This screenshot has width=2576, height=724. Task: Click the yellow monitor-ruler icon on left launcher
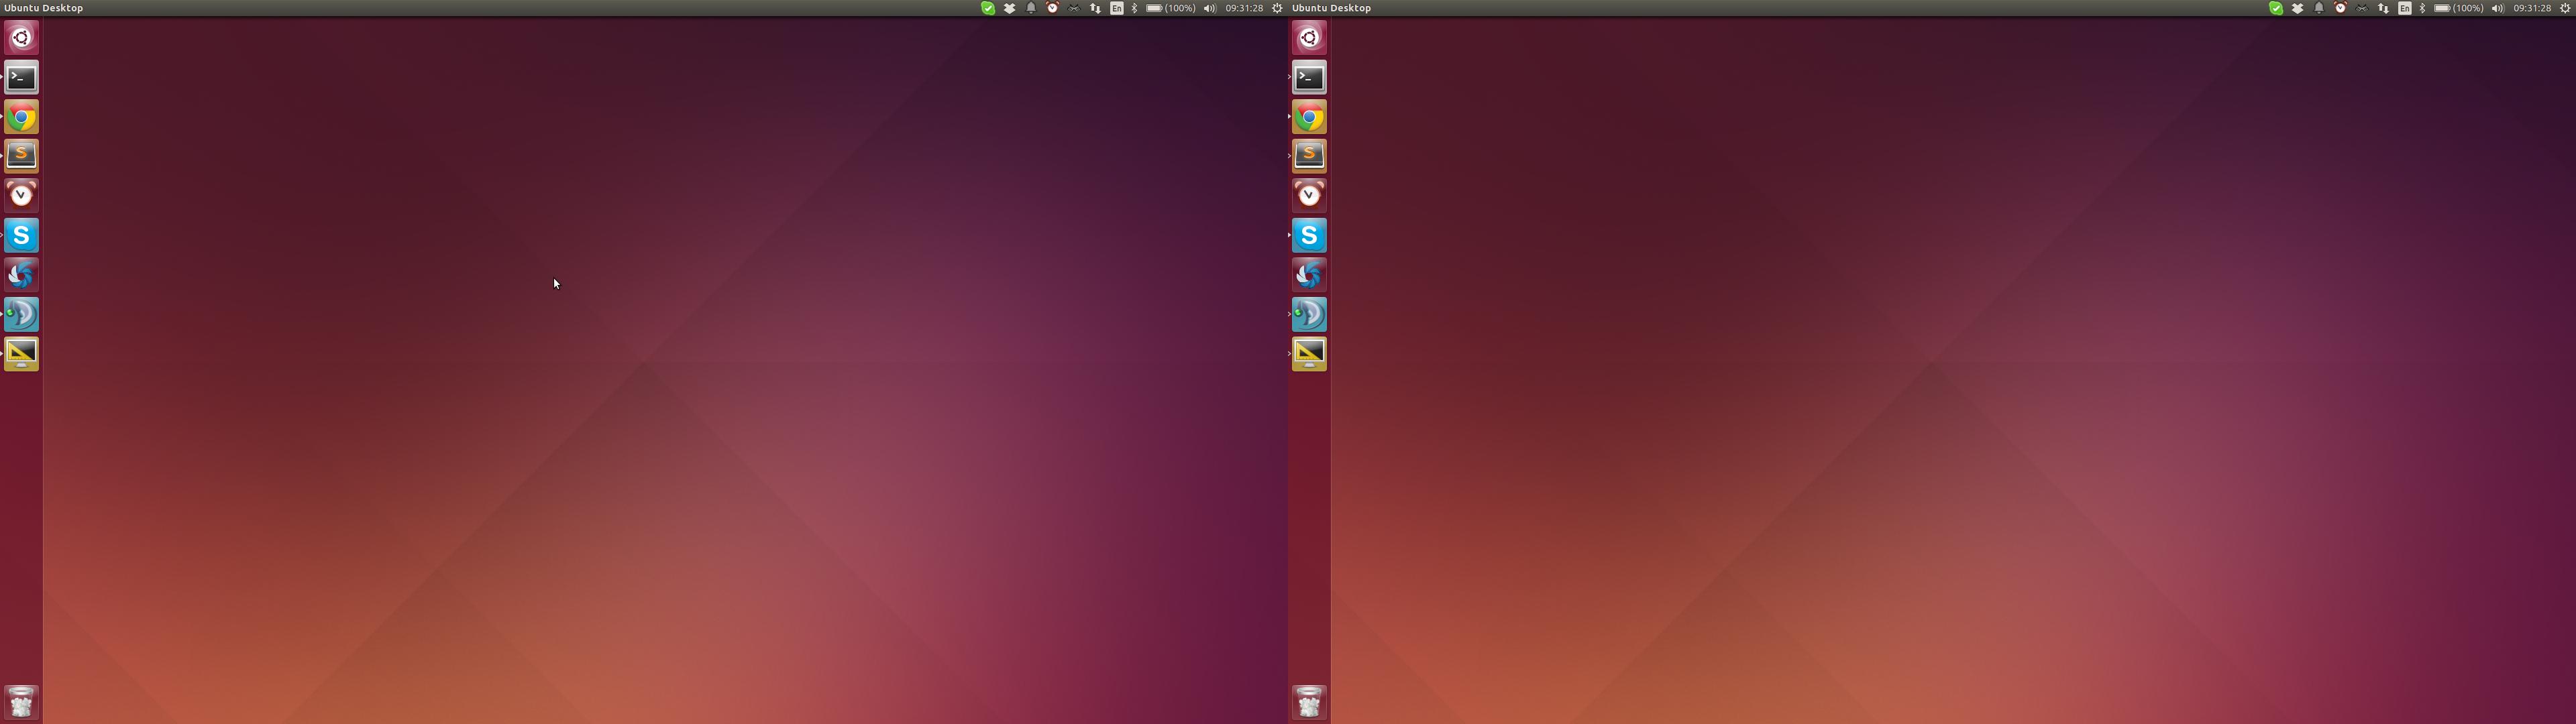21,353
